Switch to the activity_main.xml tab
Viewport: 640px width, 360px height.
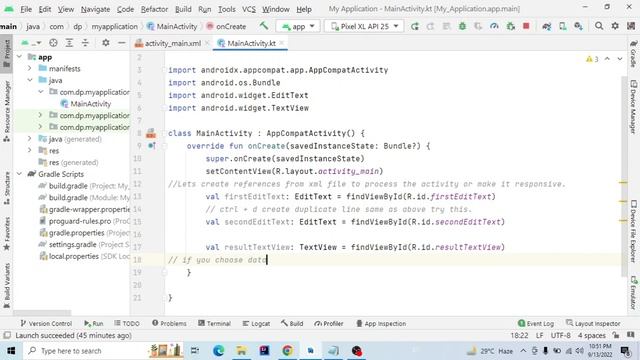pyautogui.click(x=173, y=43)
